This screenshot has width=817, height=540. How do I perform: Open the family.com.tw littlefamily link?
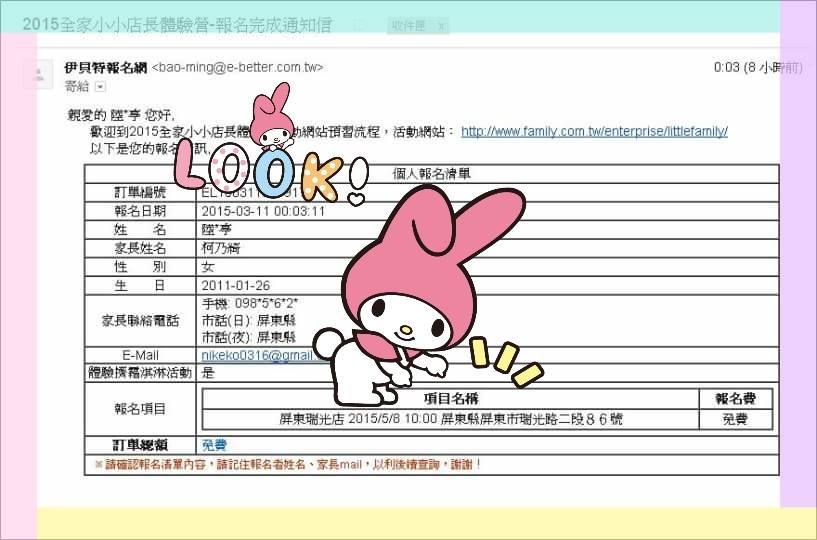(x=594, y=131)
